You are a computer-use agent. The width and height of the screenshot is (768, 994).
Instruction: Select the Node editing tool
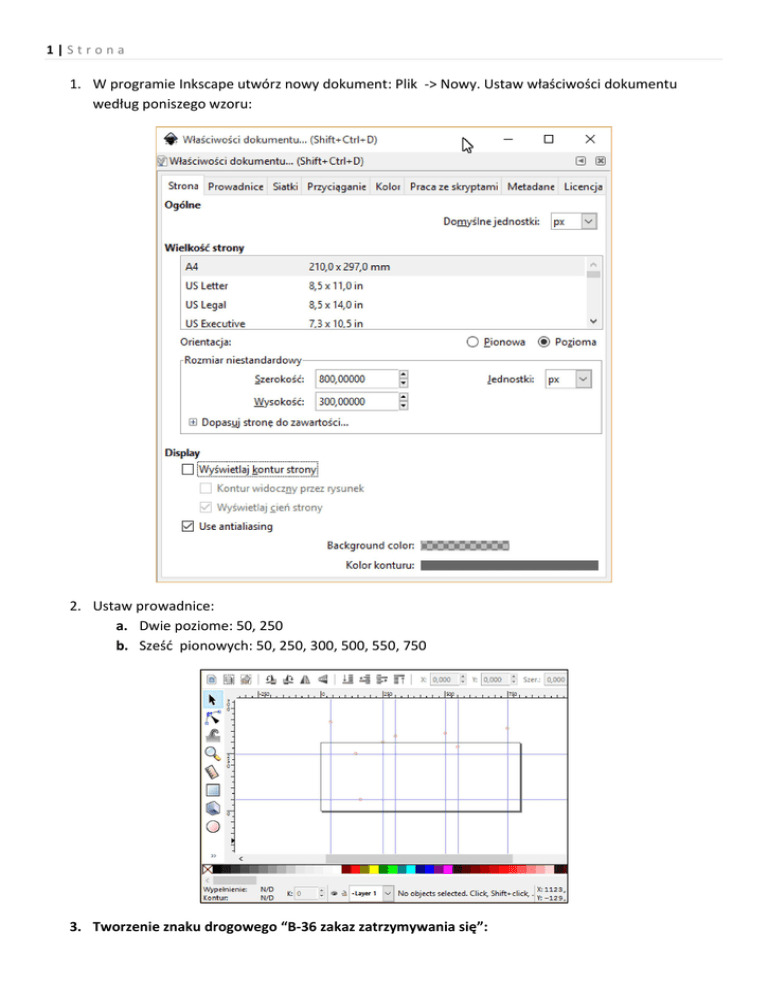point(212,718)
